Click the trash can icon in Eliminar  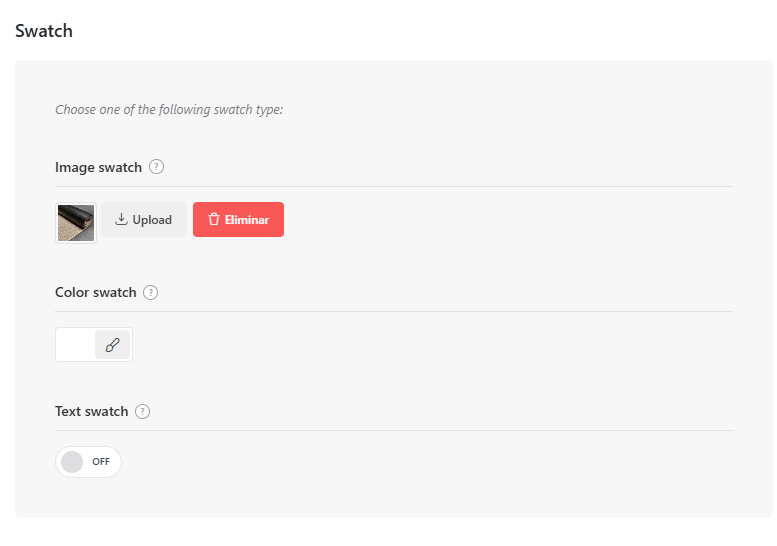coord(214,219)
